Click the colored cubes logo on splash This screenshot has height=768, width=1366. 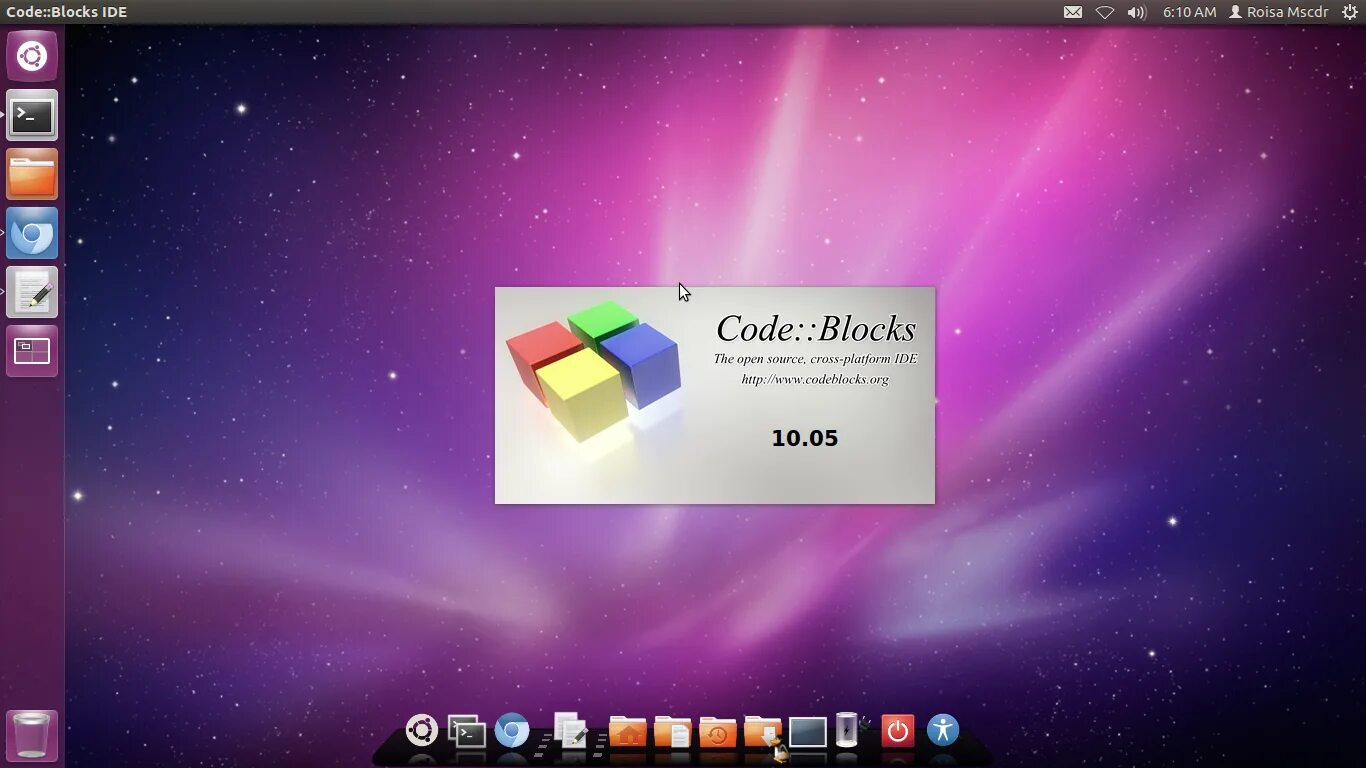593,370
